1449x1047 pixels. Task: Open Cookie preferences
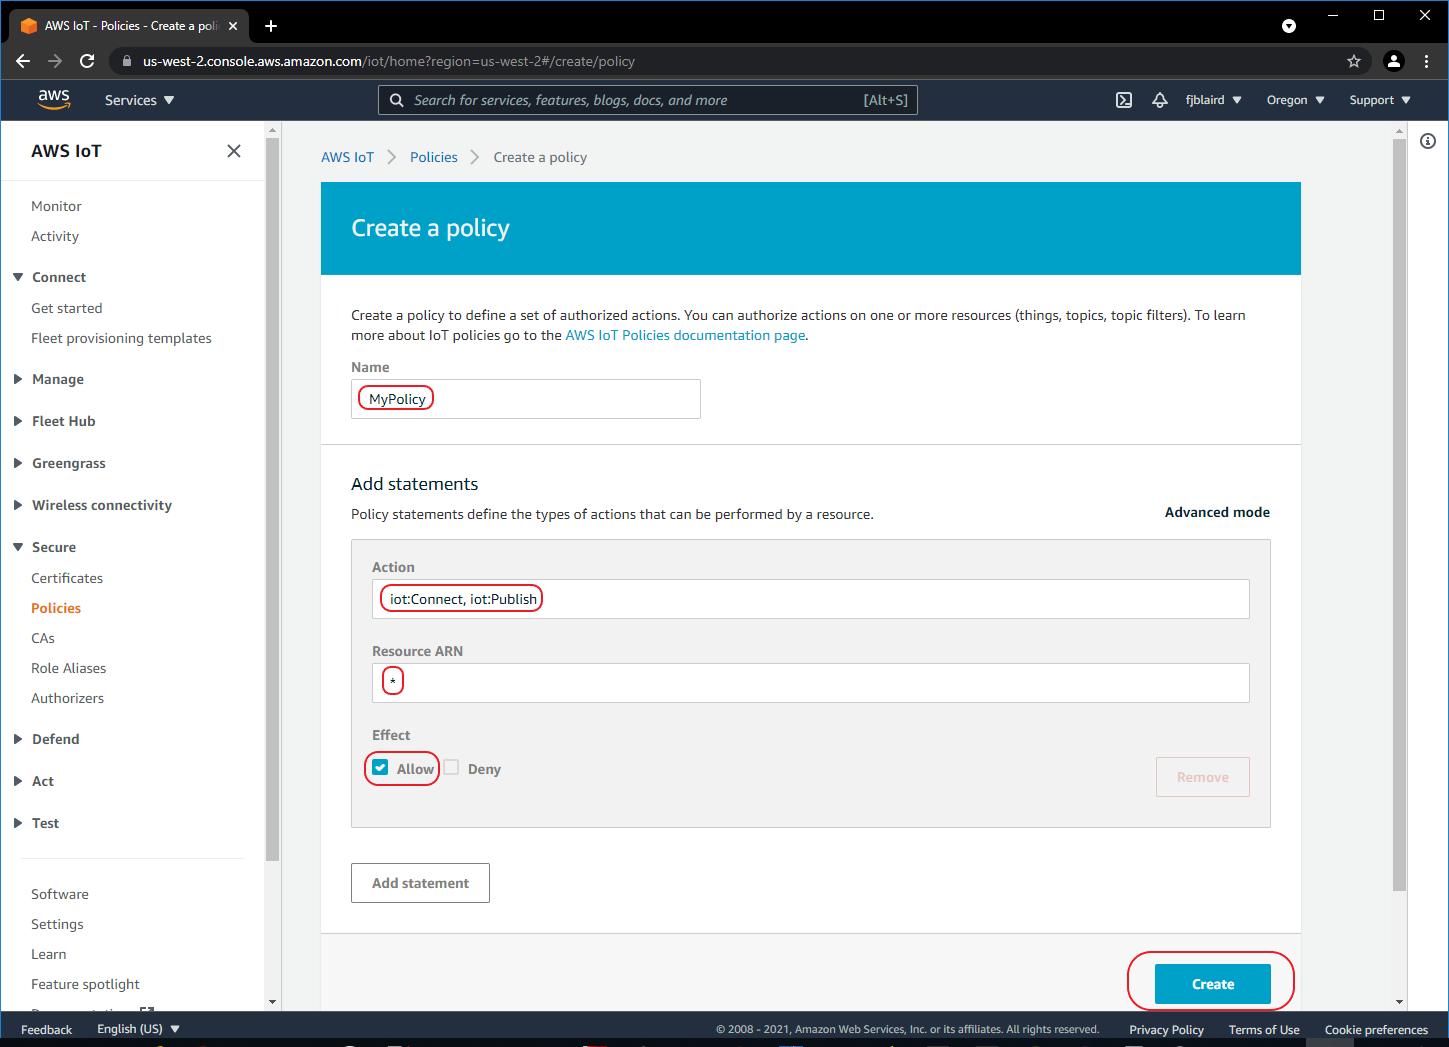coord(1376,1029)
